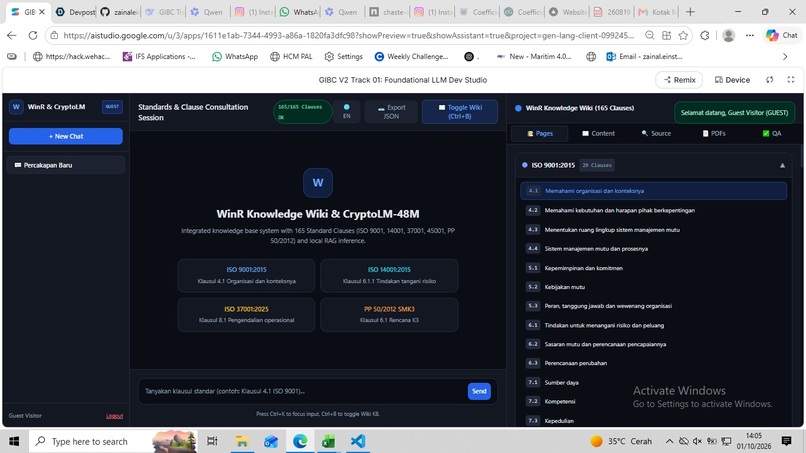806x453 pixels.
Task: Select clause 5.2 Kebijakan mutu
Action: (653, 287)
